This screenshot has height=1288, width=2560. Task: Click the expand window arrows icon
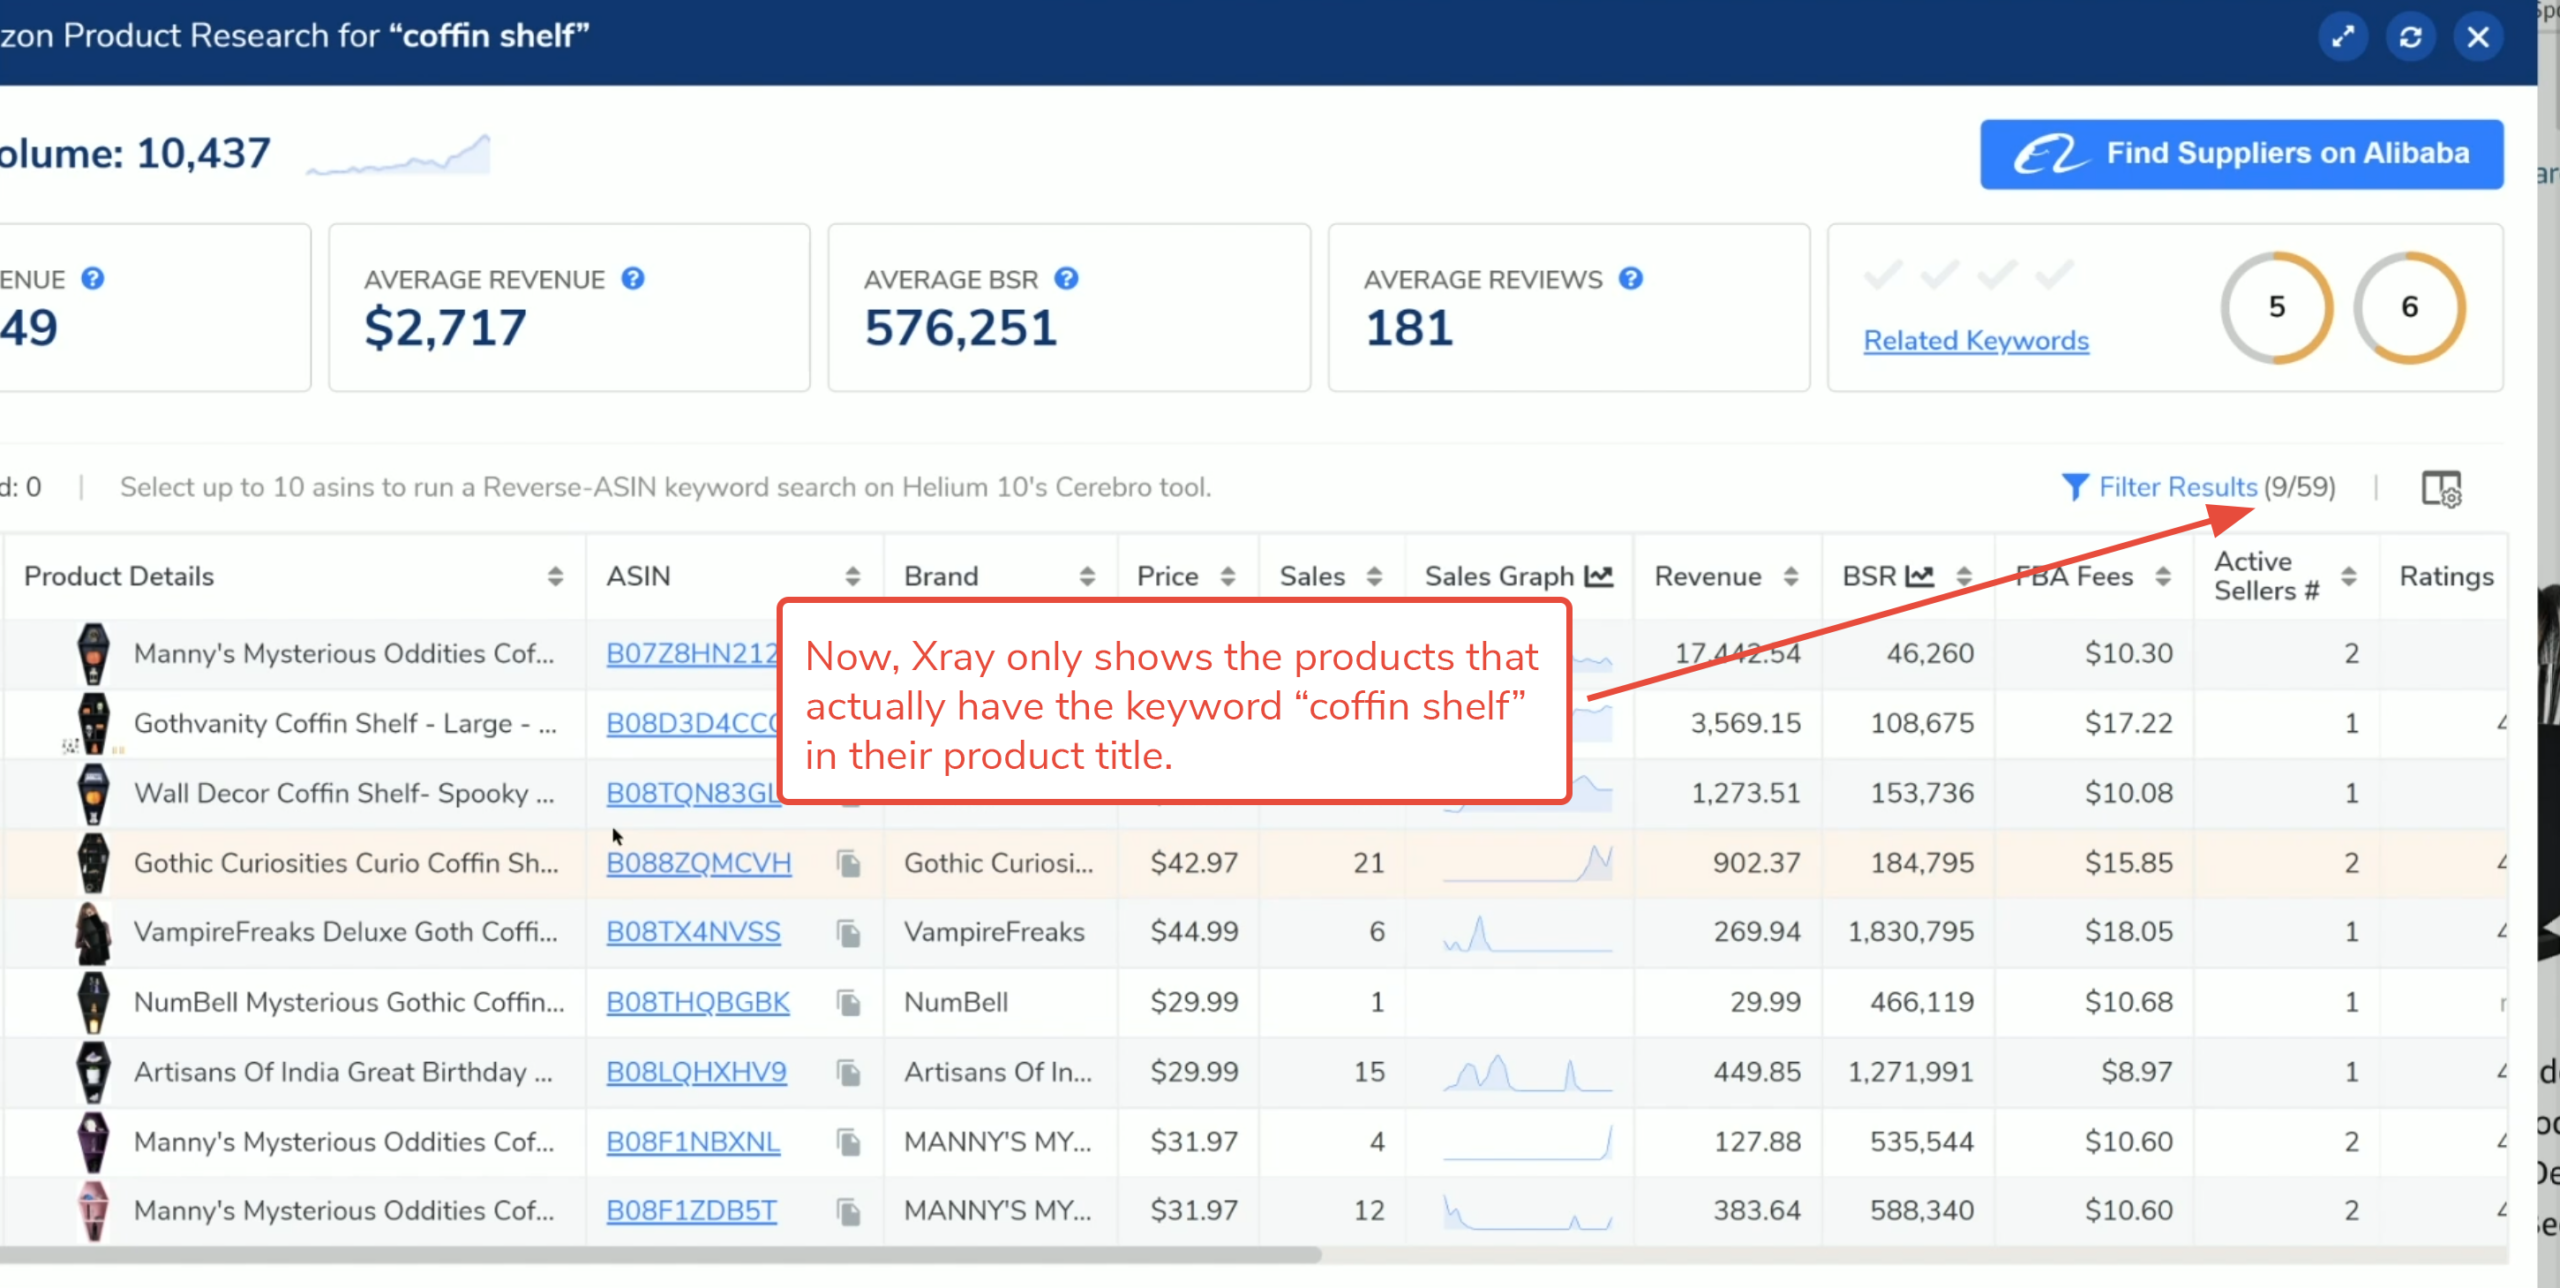coord(2342,37)
